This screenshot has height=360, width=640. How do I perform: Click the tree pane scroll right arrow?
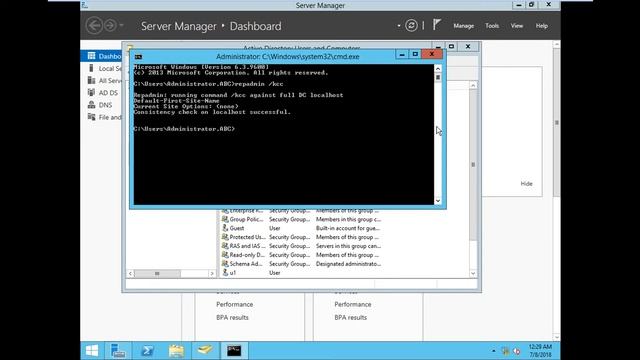click(x=212, y=273)
